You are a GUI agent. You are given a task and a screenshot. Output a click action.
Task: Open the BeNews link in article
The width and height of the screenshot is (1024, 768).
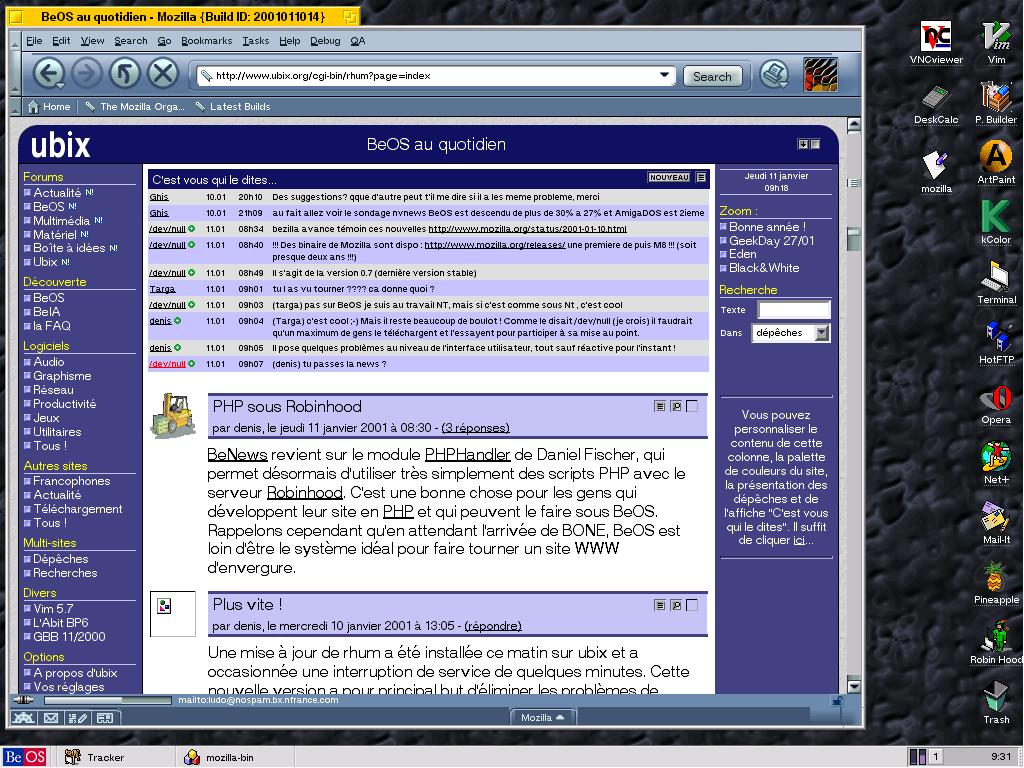pyautogui.click(x=238, y=455)
